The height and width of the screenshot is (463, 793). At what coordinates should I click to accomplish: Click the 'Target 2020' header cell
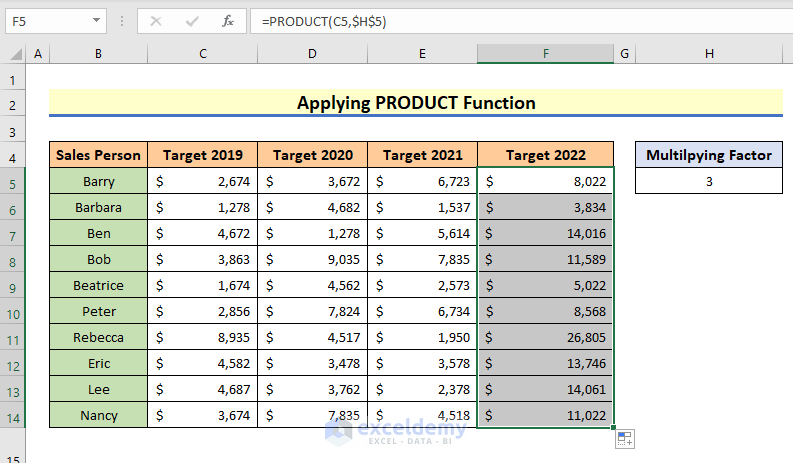(x=313, y=155)
